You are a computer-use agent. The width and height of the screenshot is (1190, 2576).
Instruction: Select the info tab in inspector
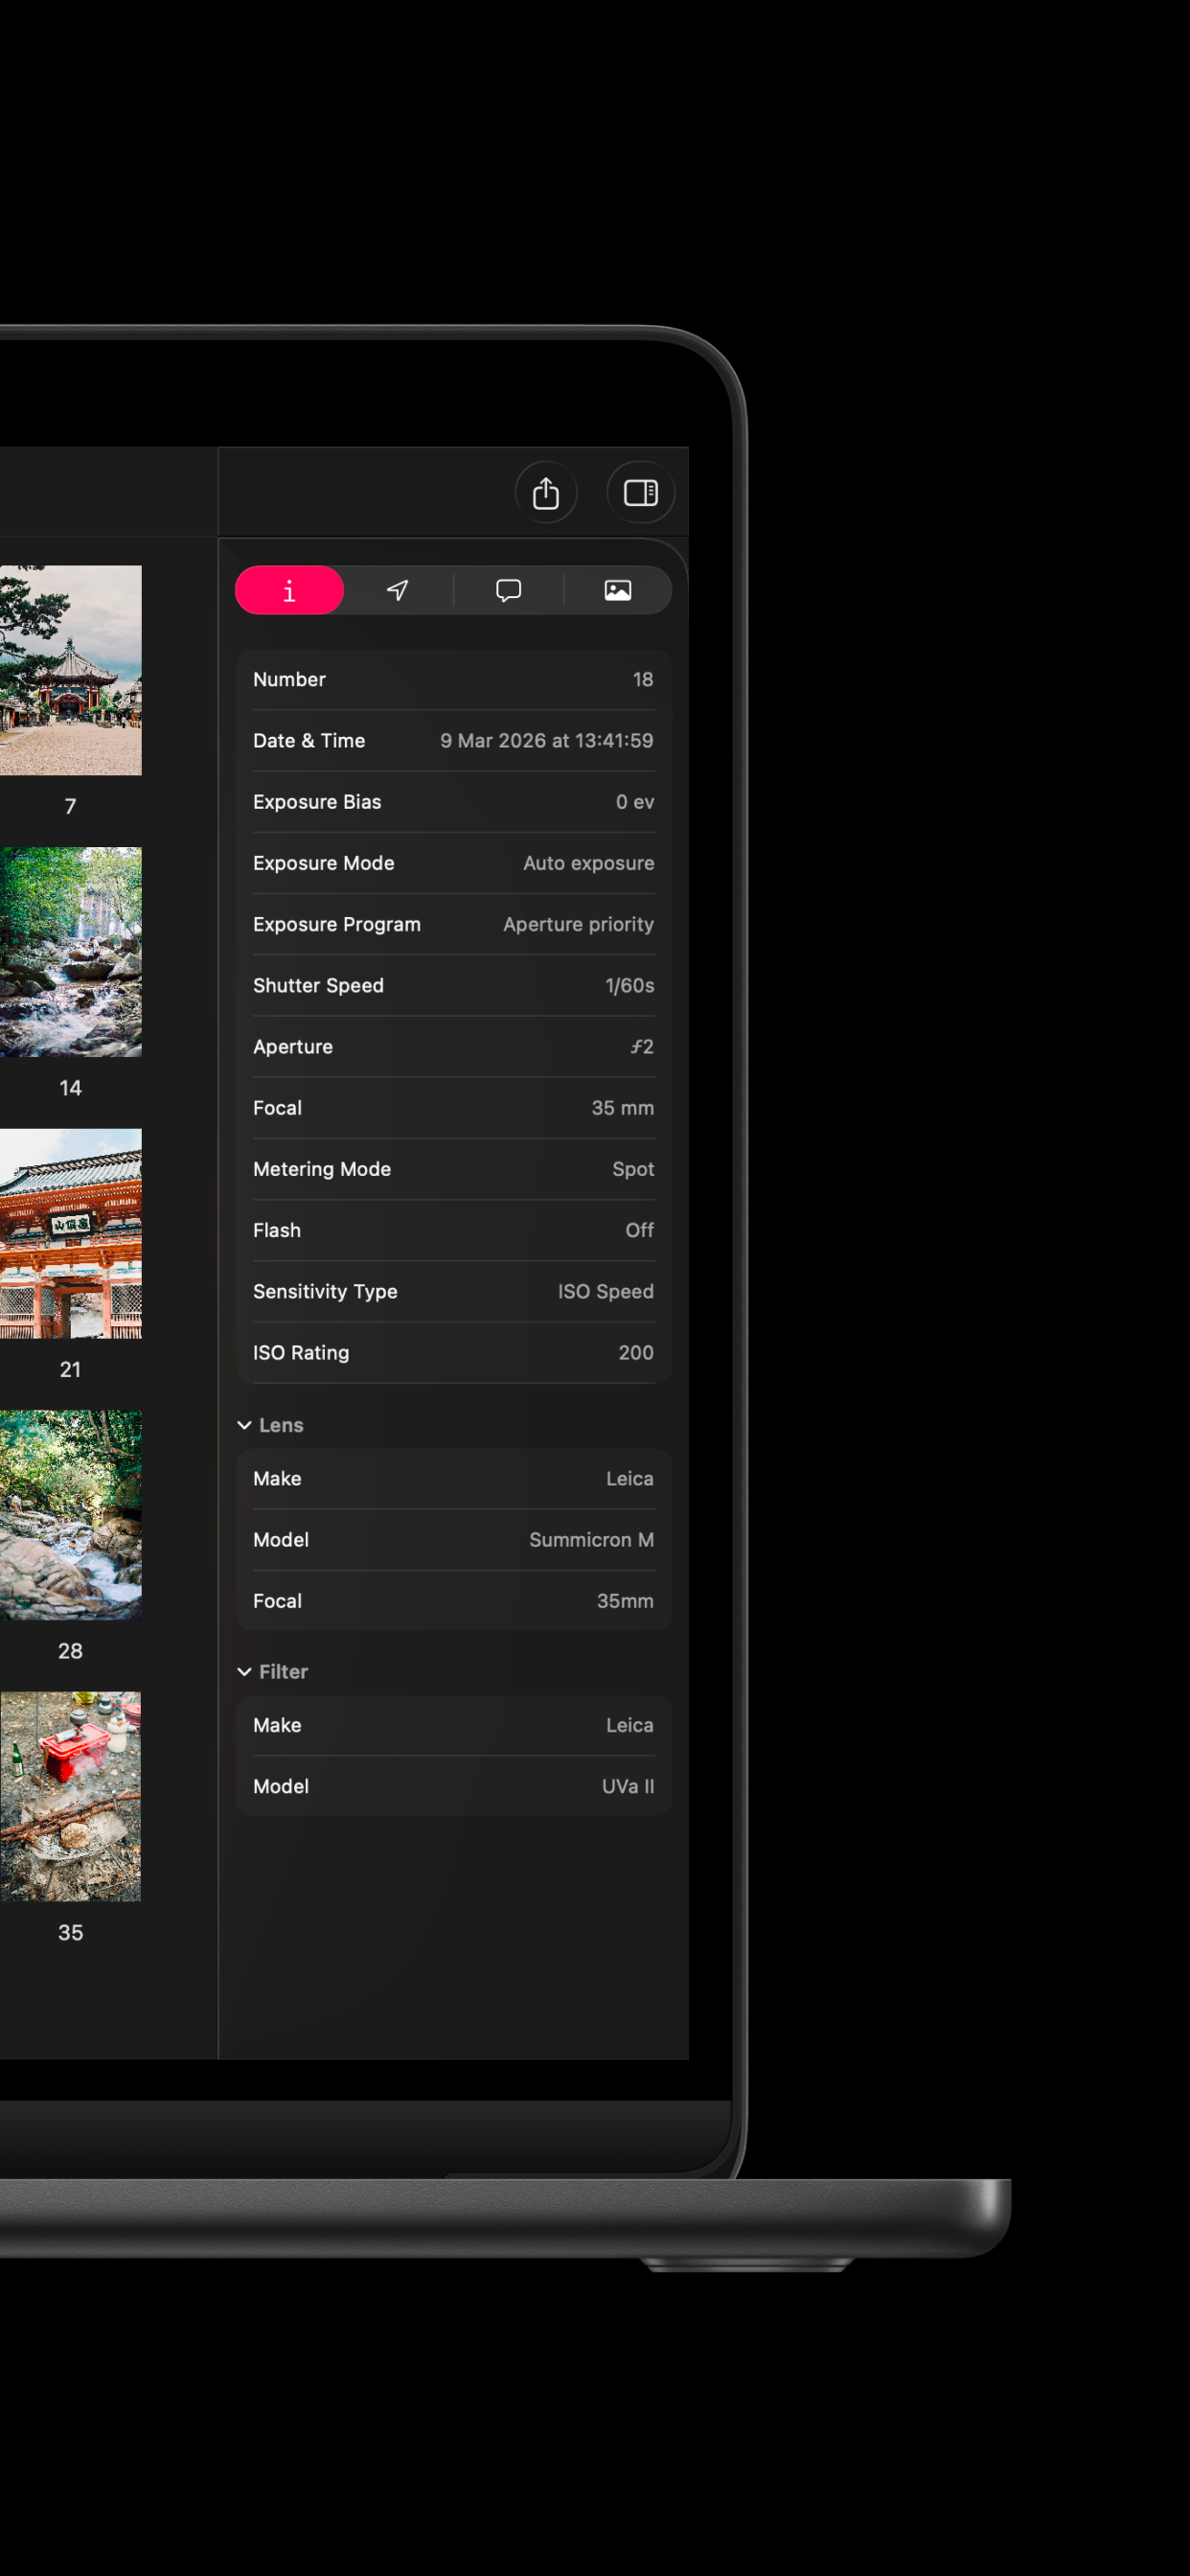[290, 590]
